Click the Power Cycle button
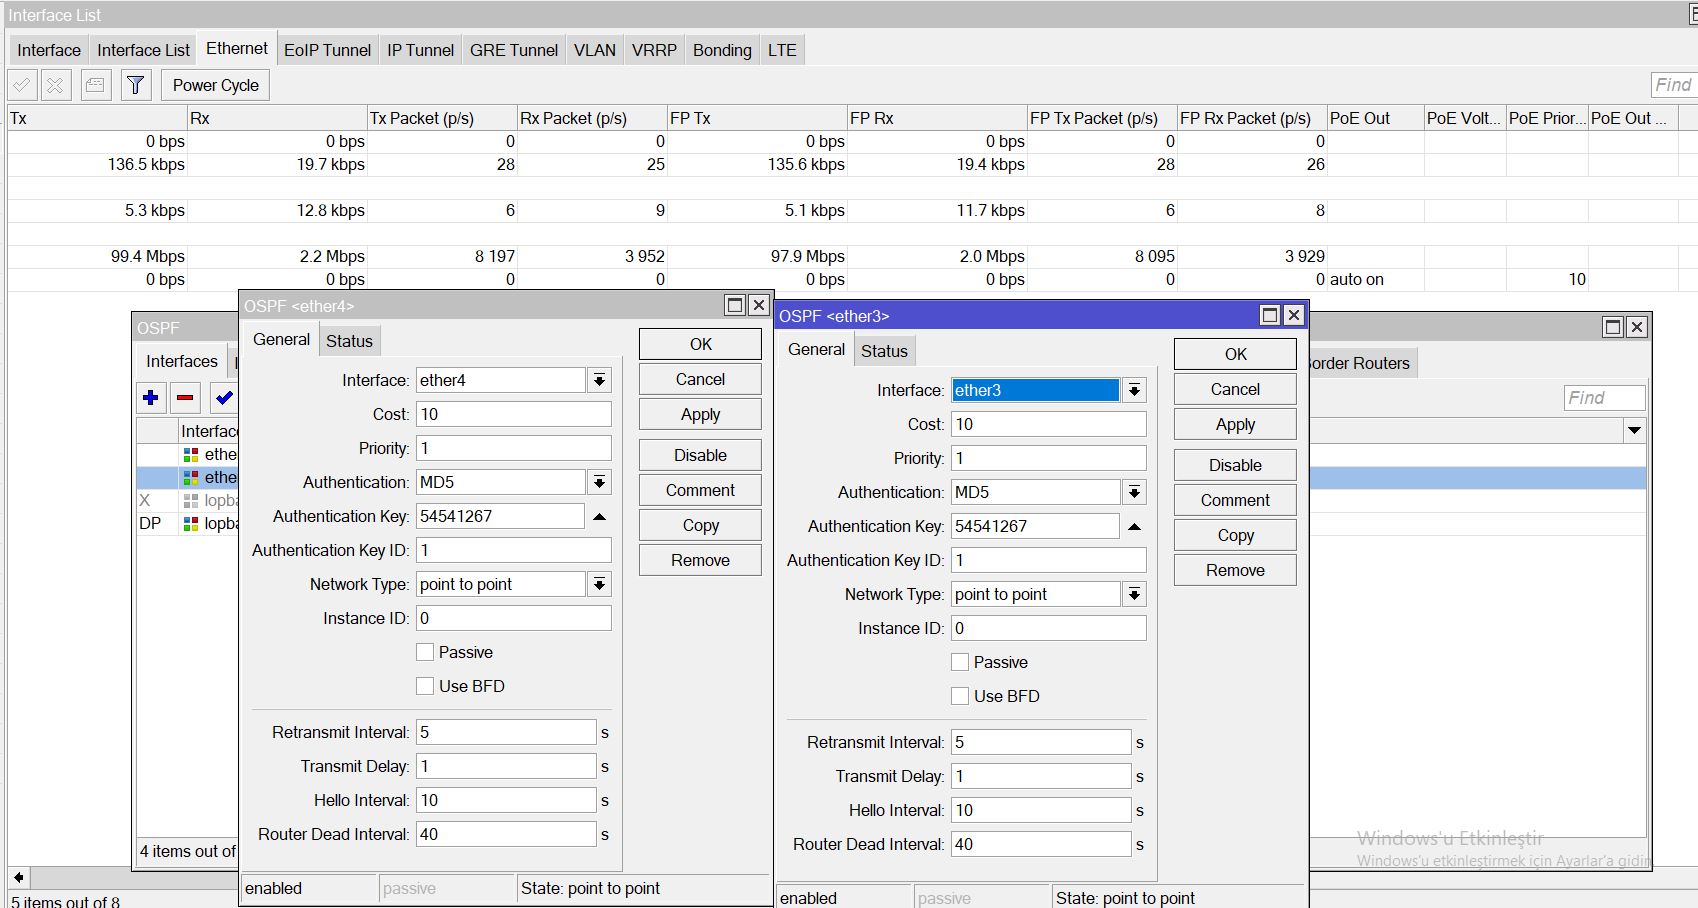This screenshot has height=908, width=1698. [x=214, y=85]
